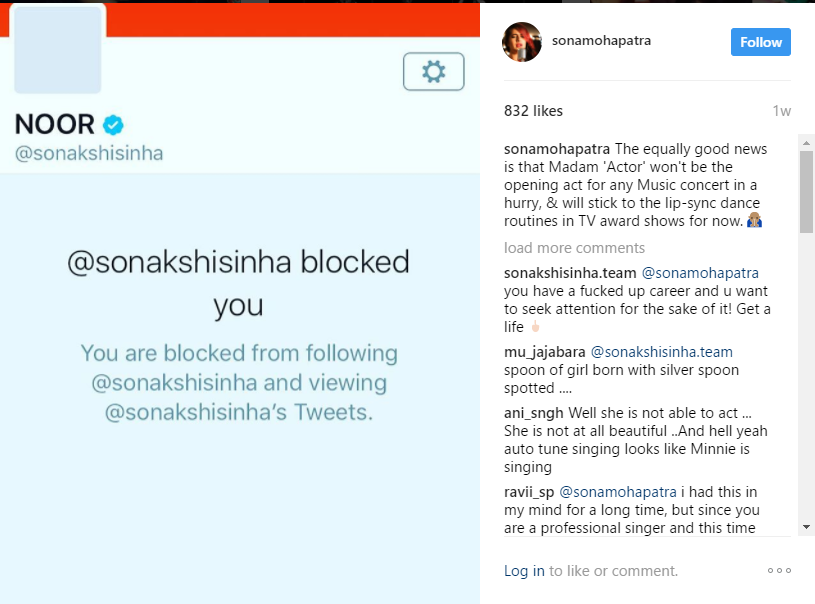Click the sonakshisinha.team commenter username

(570, 273)
